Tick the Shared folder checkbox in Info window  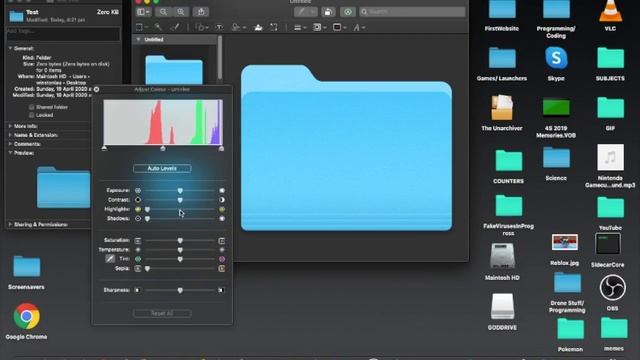click(x=31, y=107)
